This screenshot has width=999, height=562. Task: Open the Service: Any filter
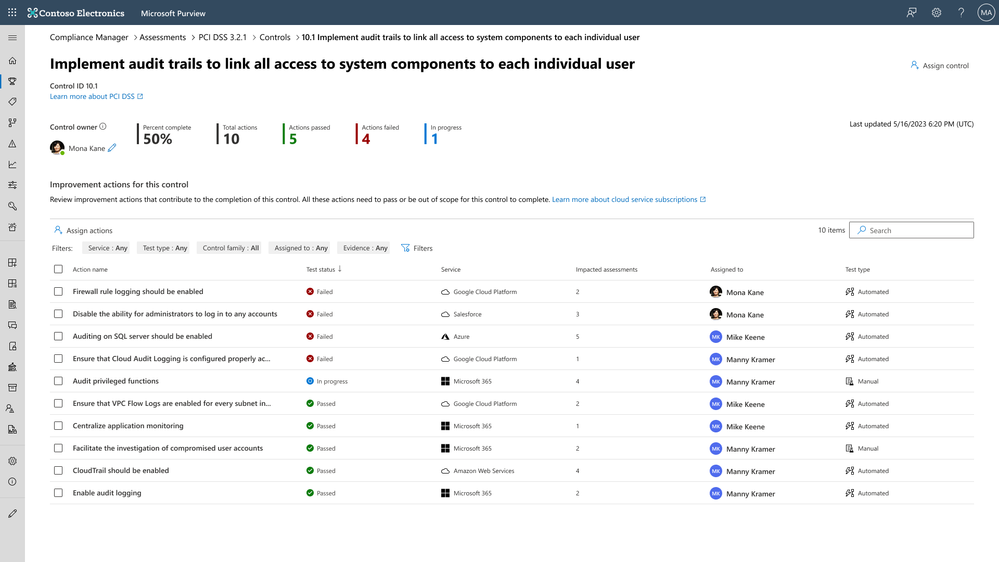click(x=108, y=248)
